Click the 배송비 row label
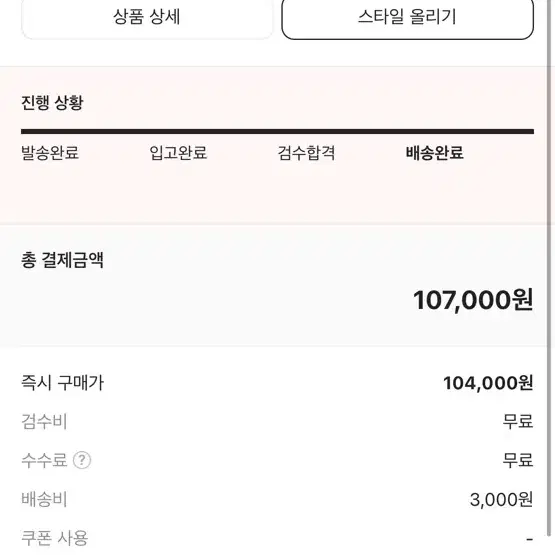Screen dimensions: 555x555 pyautogui.click(x=44, y=499)
